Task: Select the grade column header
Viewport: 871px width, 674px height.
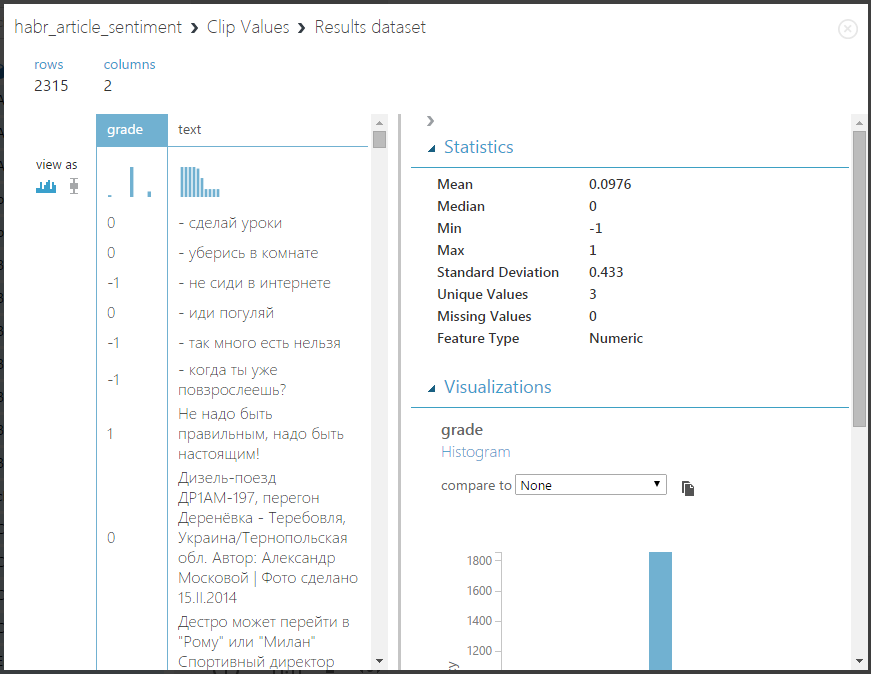Action: (x=132, y=130)
